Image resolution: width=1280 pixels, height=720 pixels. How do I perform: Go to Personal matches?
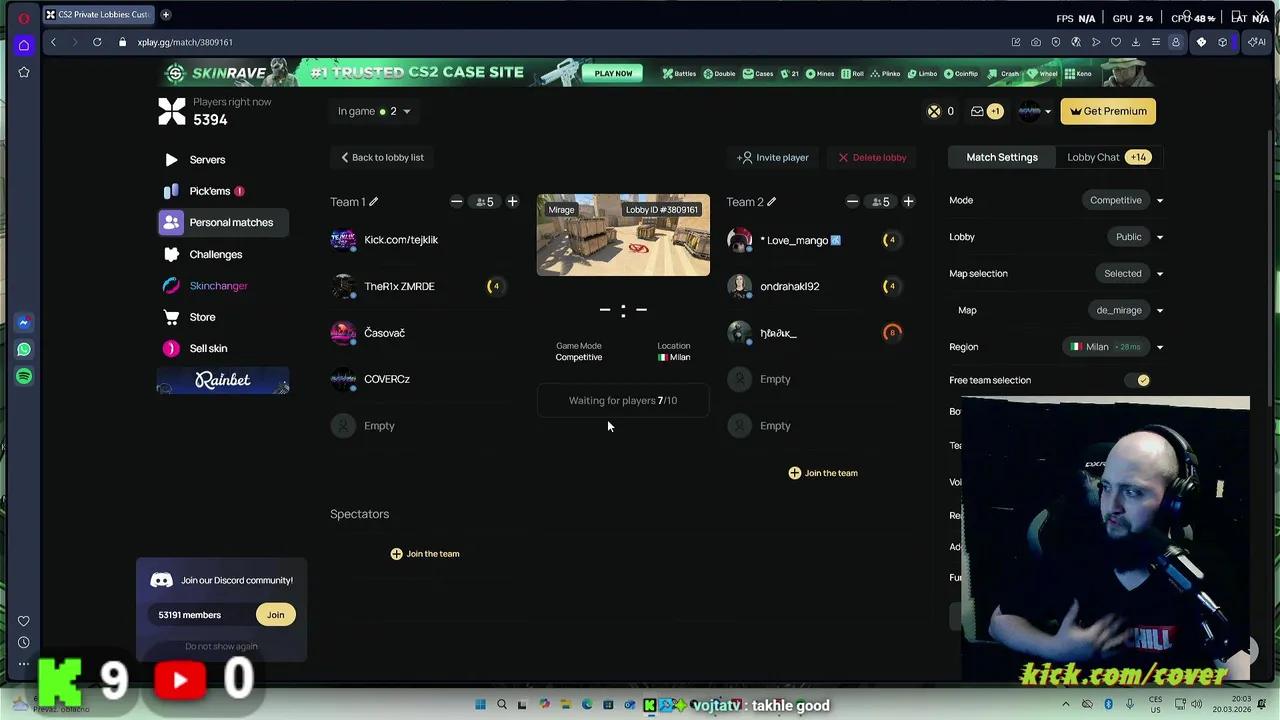tap(223, 222)
